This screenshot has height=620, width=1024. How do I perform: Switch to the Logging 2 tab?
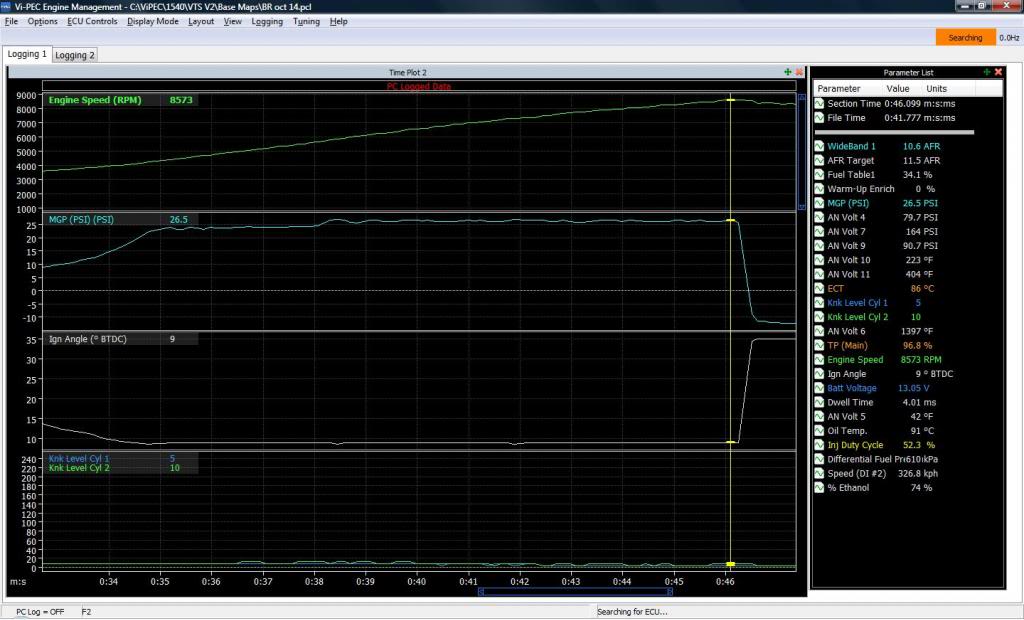74,55
